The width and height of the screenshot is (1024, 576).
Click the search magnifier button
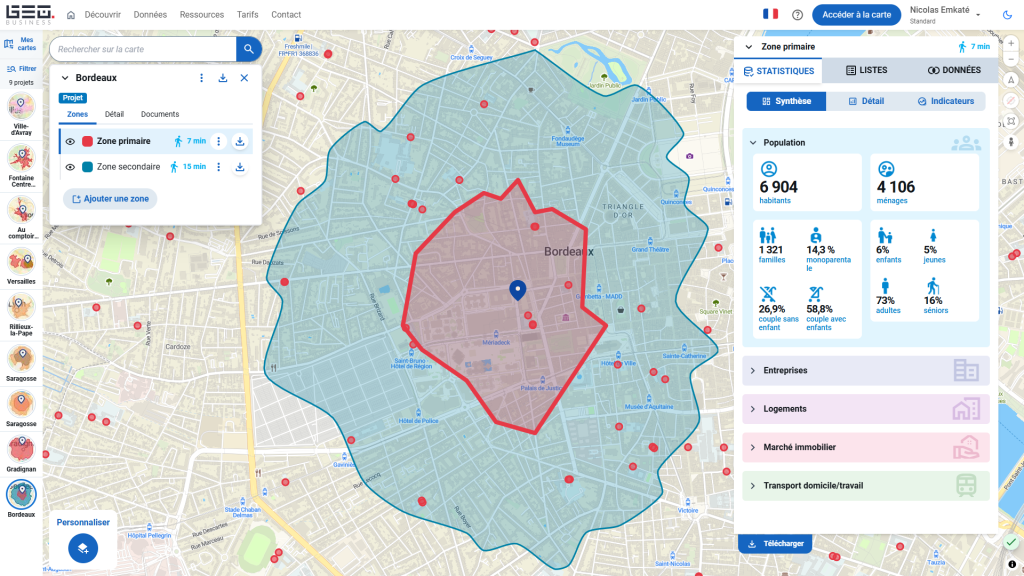point(248,48)
